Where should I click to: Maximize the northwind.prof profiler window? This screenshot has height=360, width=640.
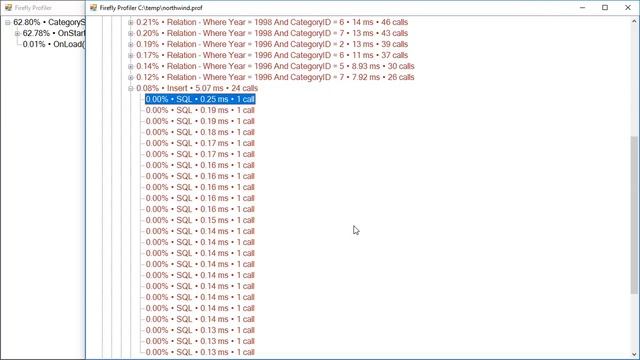point(605,8)
